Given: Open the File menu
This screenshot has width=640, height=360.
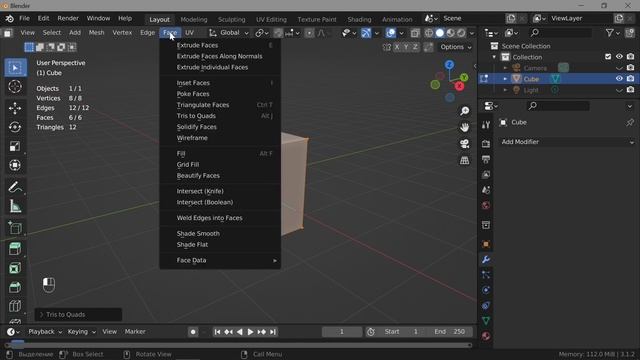Looking at the screenshot, I should (x=24, y=18).
